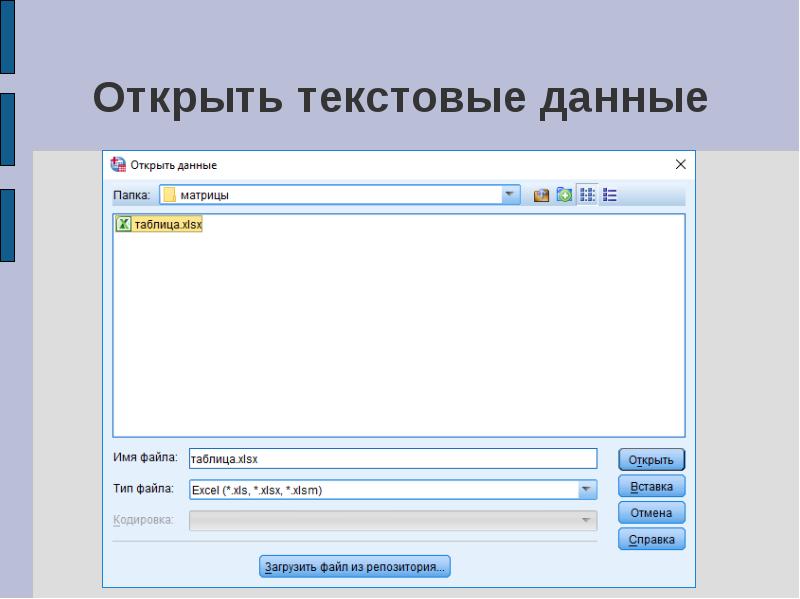The height and width of the screenshot is (599, 800).
Task: Click the Вставка button
Action: click(652, 486)
